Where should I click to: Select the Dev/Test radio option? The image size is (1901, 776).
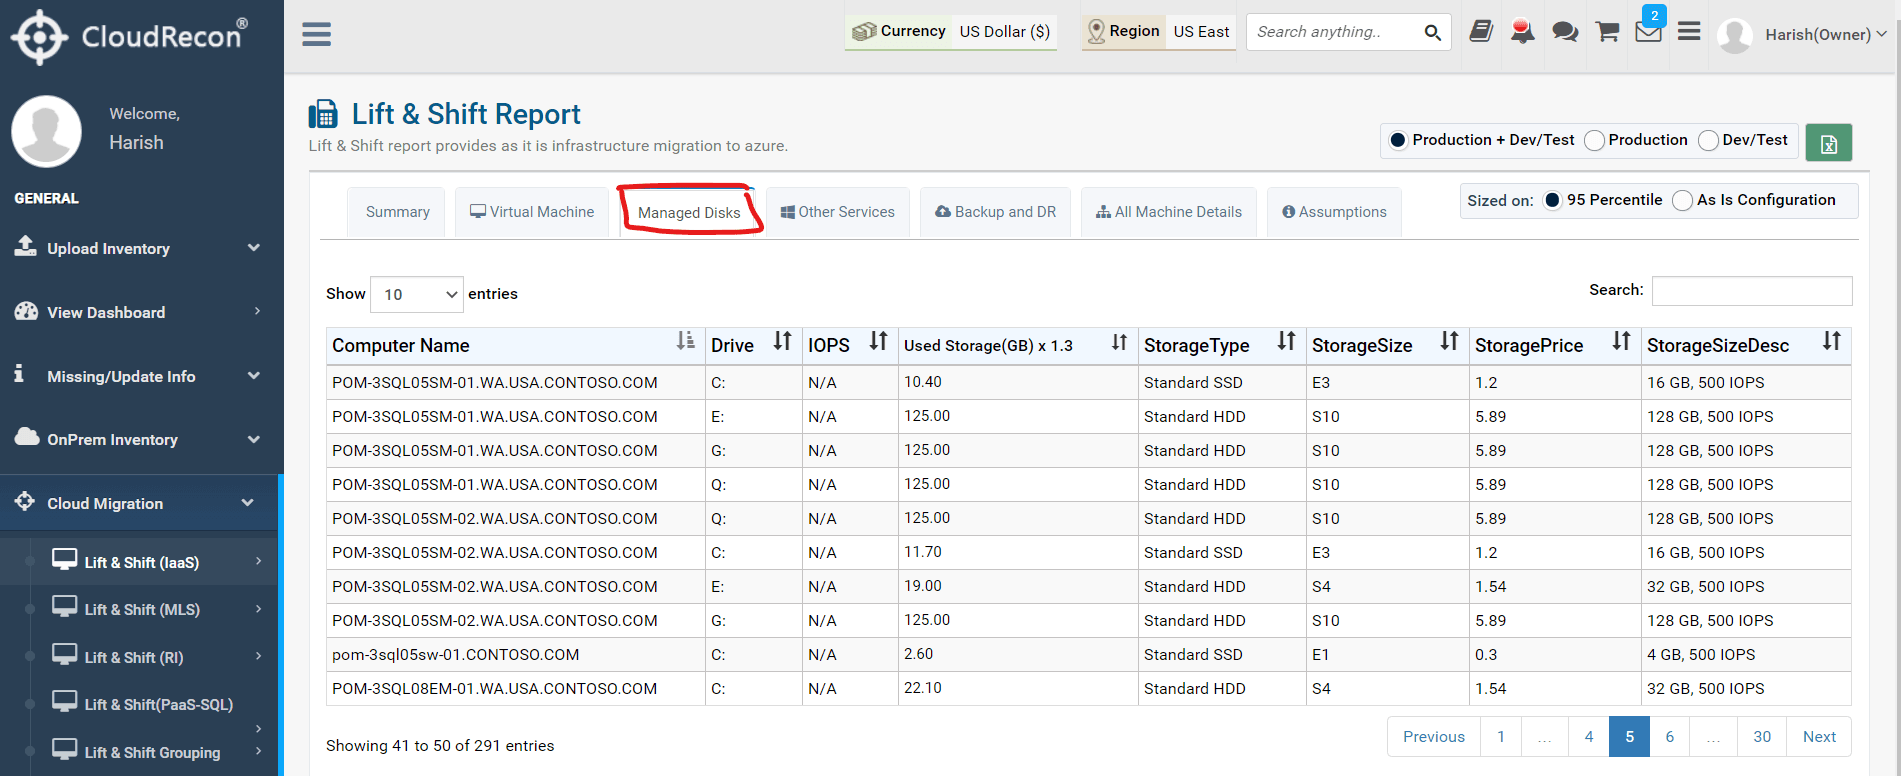pyautogui.click(x=1709, y=140)
